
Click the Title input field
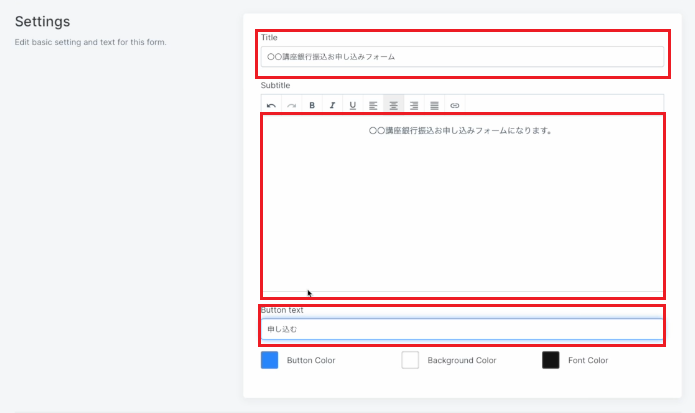[x=462, y=57]
